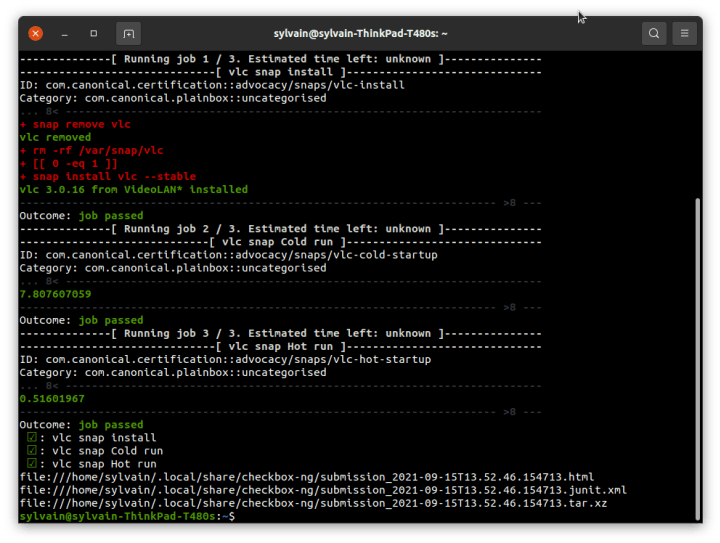Click the ID line ending vlc-hot-startup

[225, 359]
